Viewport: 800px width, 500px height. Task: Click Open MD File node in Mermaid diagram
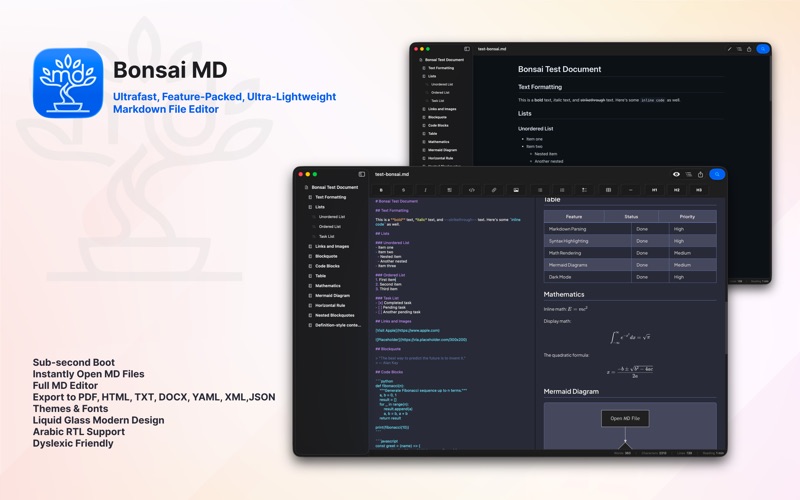point(625,418)
